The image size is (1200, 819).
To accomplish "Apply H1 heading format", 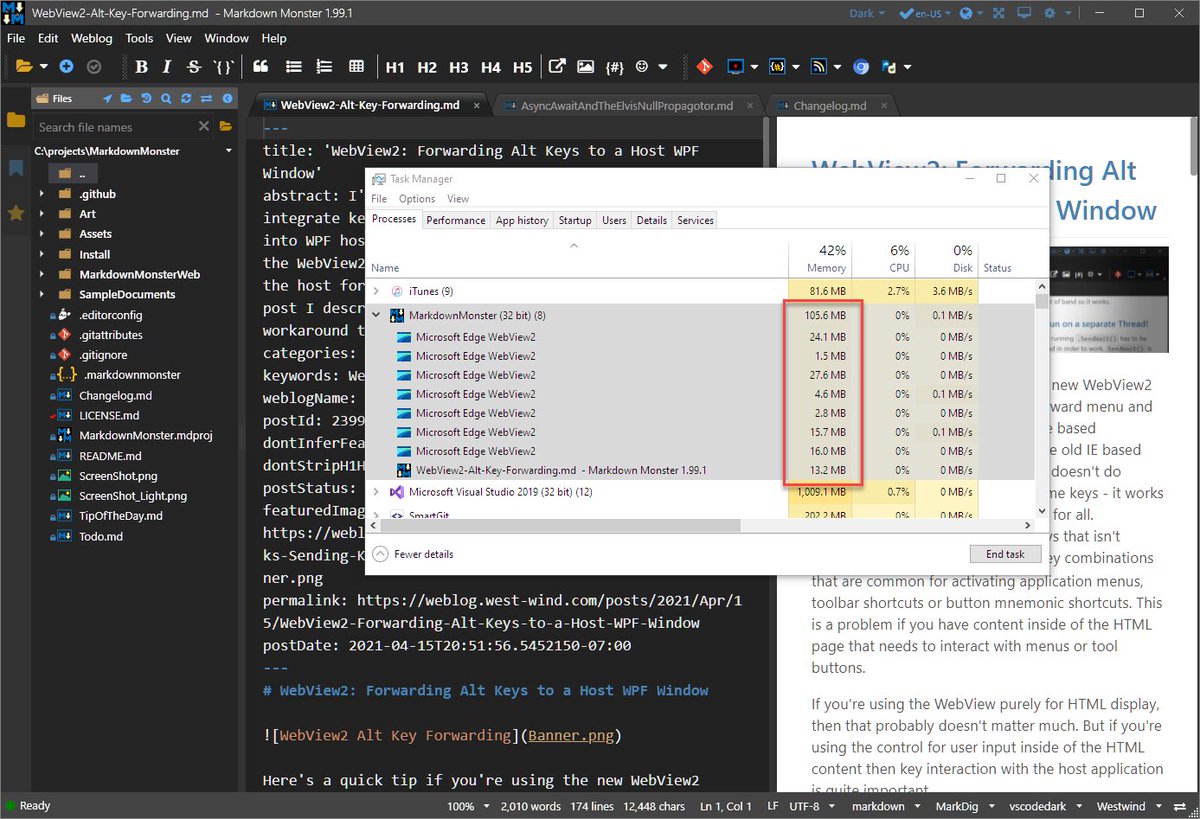I will tap(395, 67).
